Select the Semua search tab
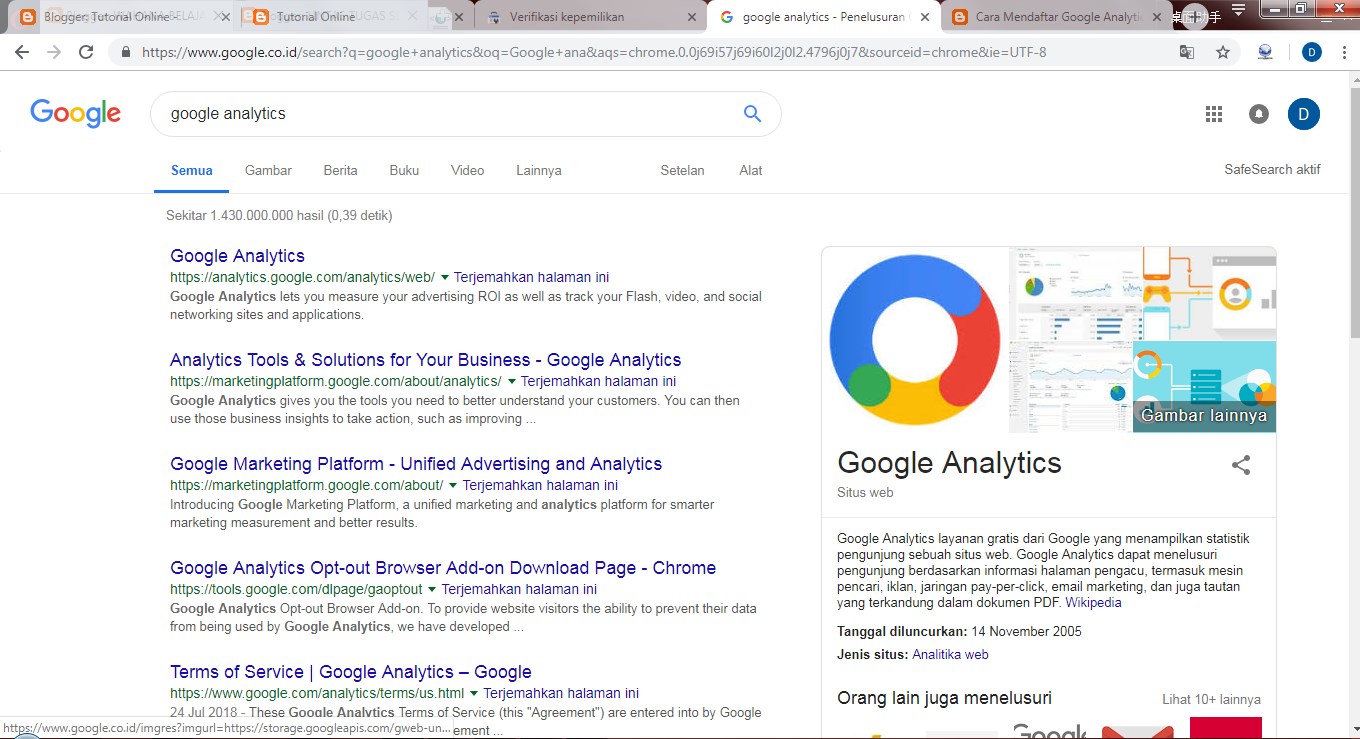The width and height of the screenshot is (1360, 739). pos(192,170)
